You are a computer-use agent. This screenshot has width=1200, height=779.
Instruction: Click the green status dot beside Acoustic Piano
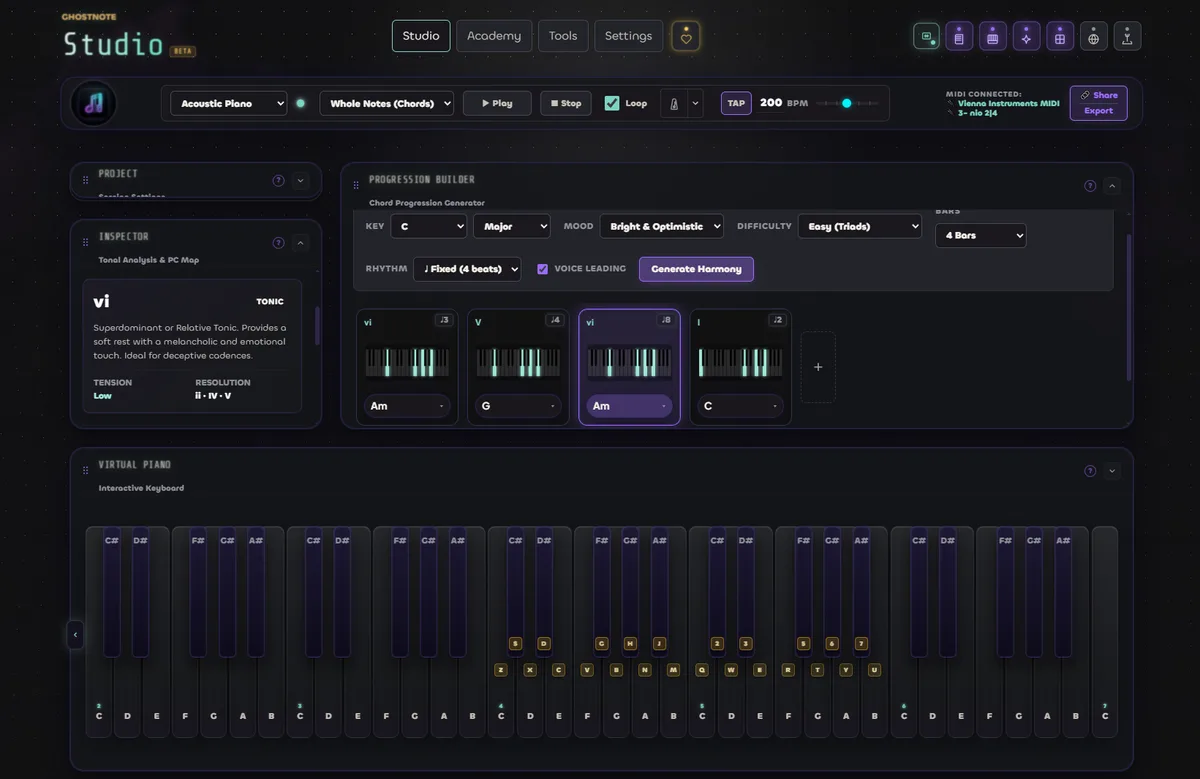(300, 103)
